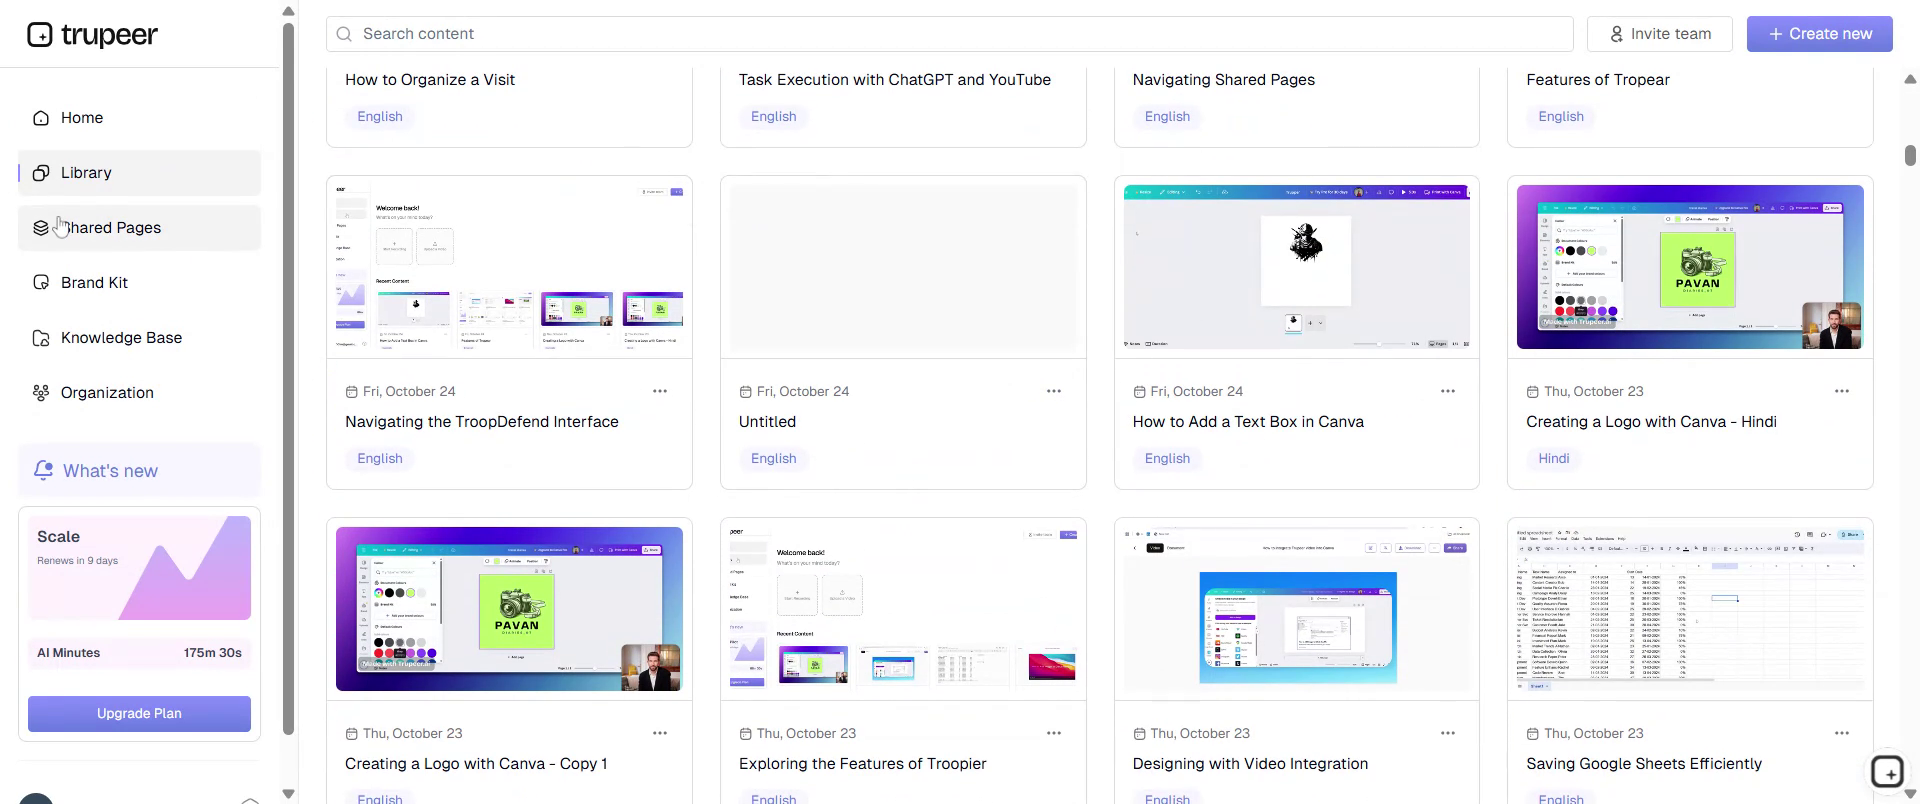Screen dimensions: 1920x804
Task: Open Exploring the Features of Troopier thumbnail
Action: coord(903,609)
